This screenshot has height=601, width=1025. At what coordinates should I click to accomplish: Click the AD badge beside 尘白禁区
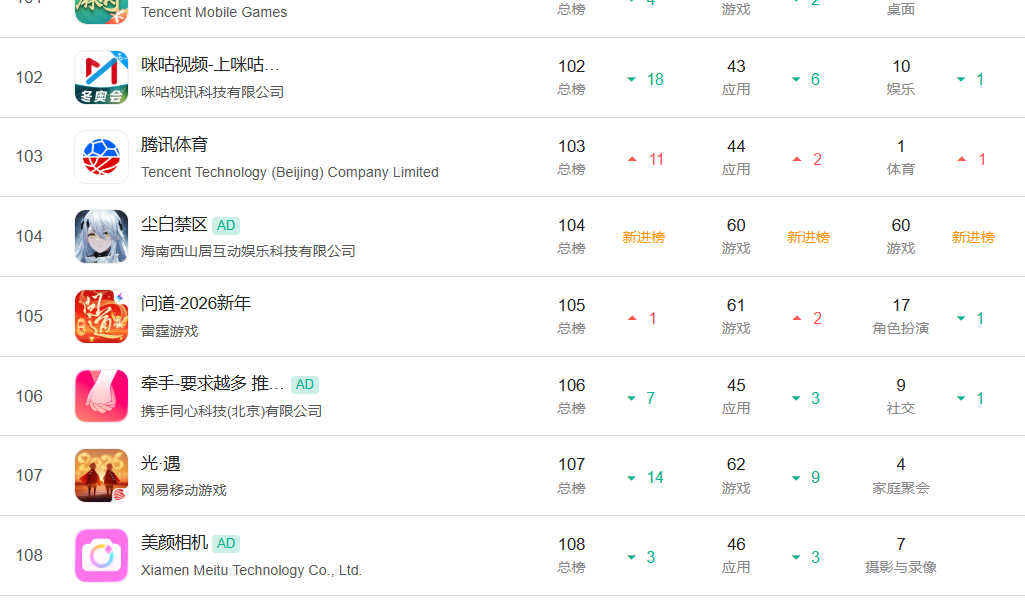point(226,225)
